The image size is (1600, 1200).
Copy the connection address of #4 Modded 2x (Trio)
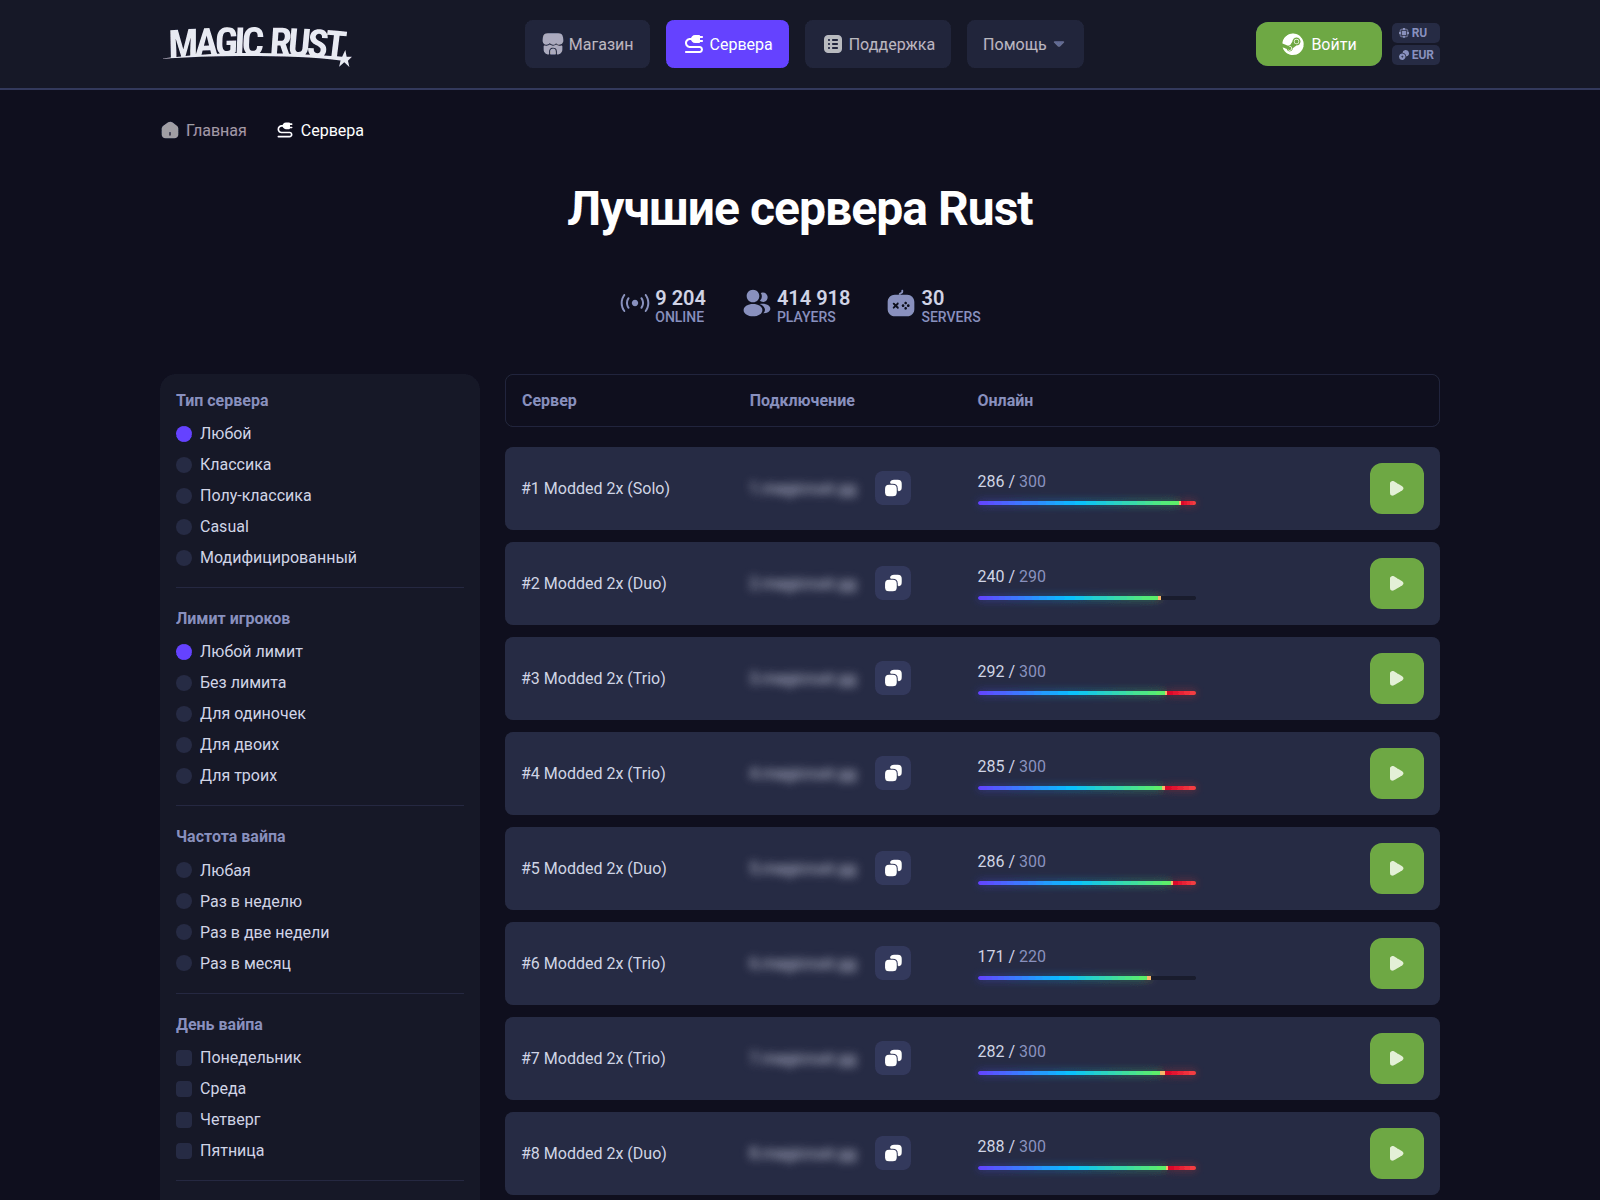pyautogui.click(x=894, y=773)
